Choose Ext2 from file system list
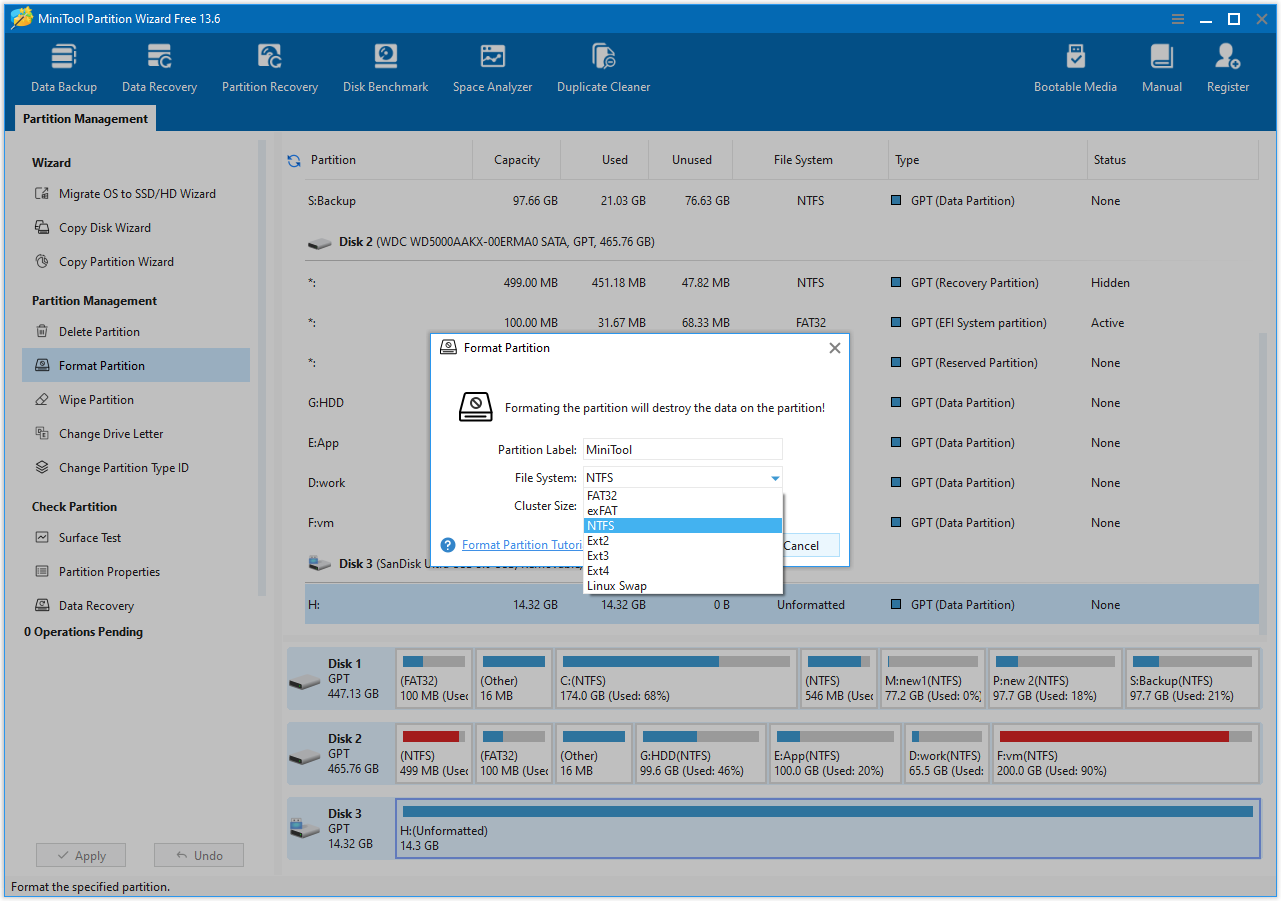This screenshot has height=901, width=1281. pyautogui.click(x=683, y=541)
